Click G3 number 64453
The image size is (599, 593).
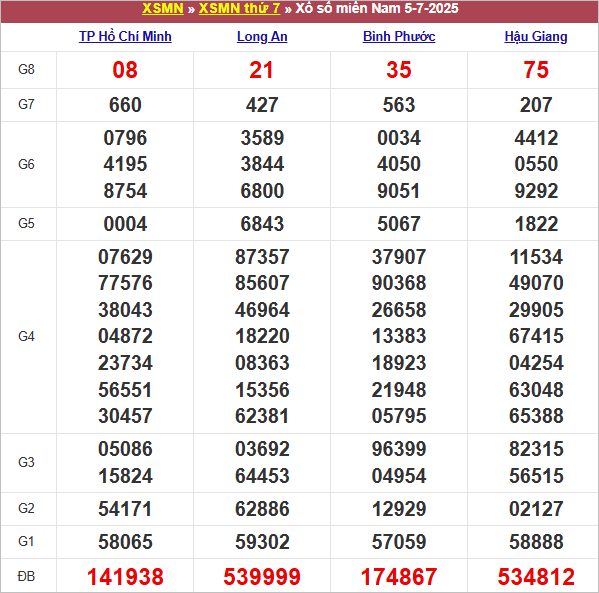coord(262,476)
